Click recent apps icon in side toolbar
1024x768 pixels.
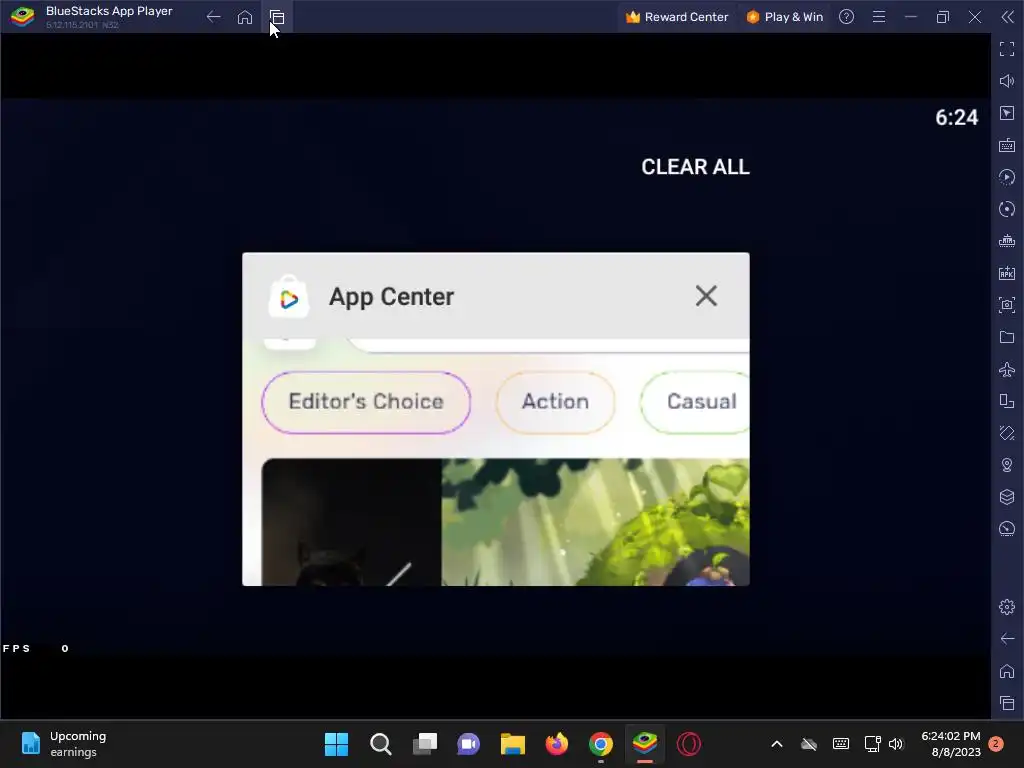tap(1007, 703)
